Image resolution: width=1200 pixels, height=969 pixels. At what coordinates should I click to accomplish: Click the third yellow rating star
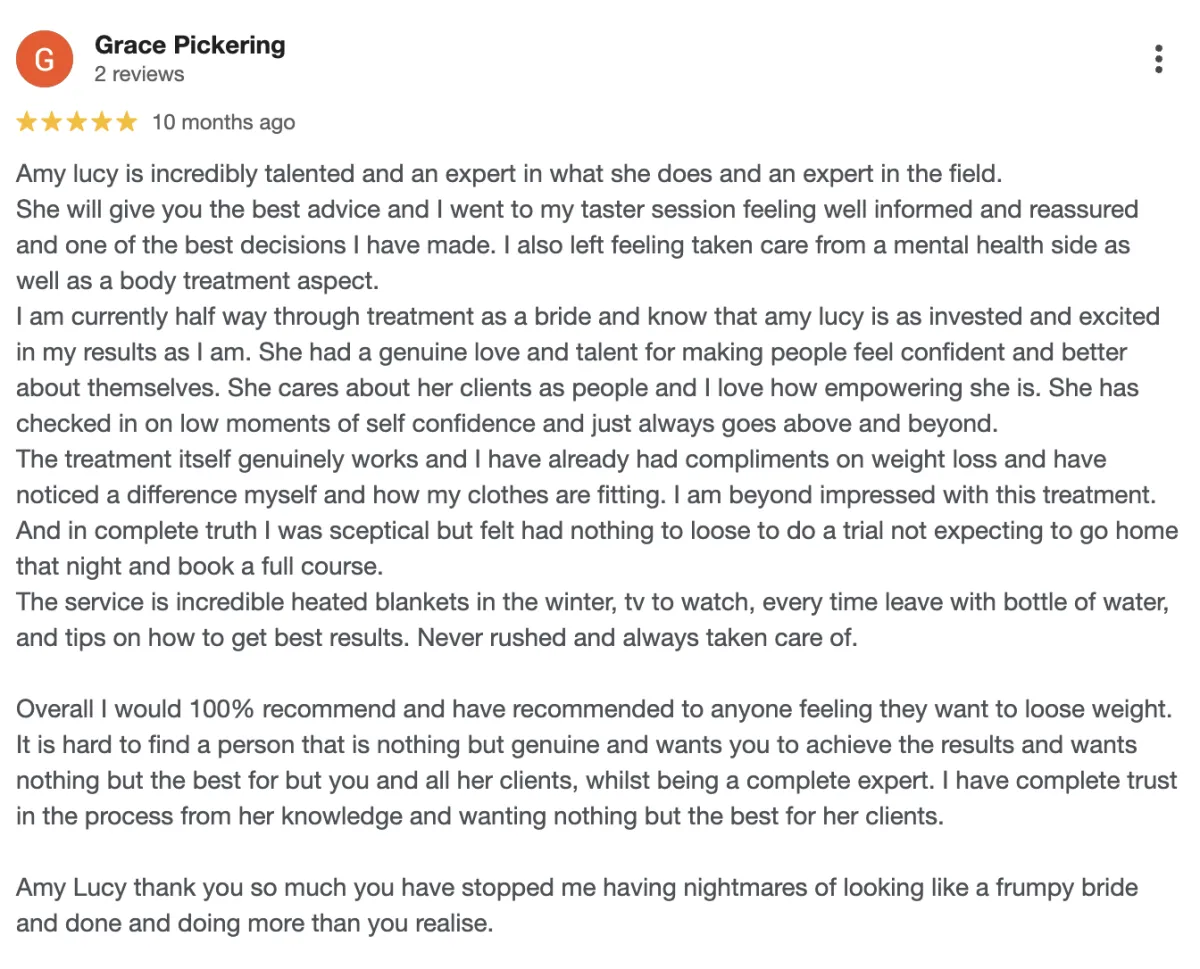77,122
